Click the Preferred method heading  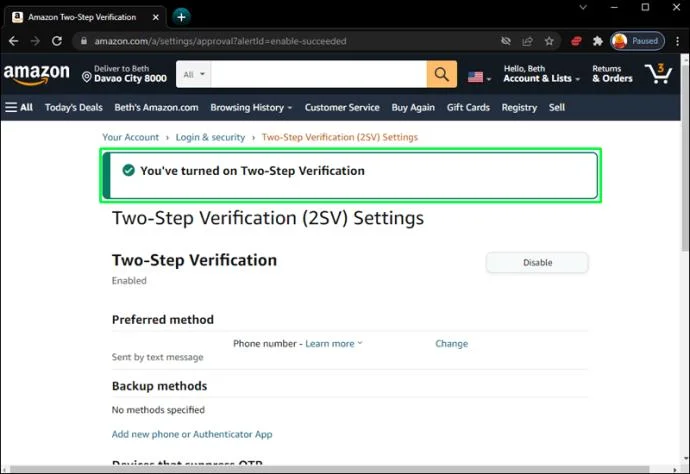(x=163, y=320)
